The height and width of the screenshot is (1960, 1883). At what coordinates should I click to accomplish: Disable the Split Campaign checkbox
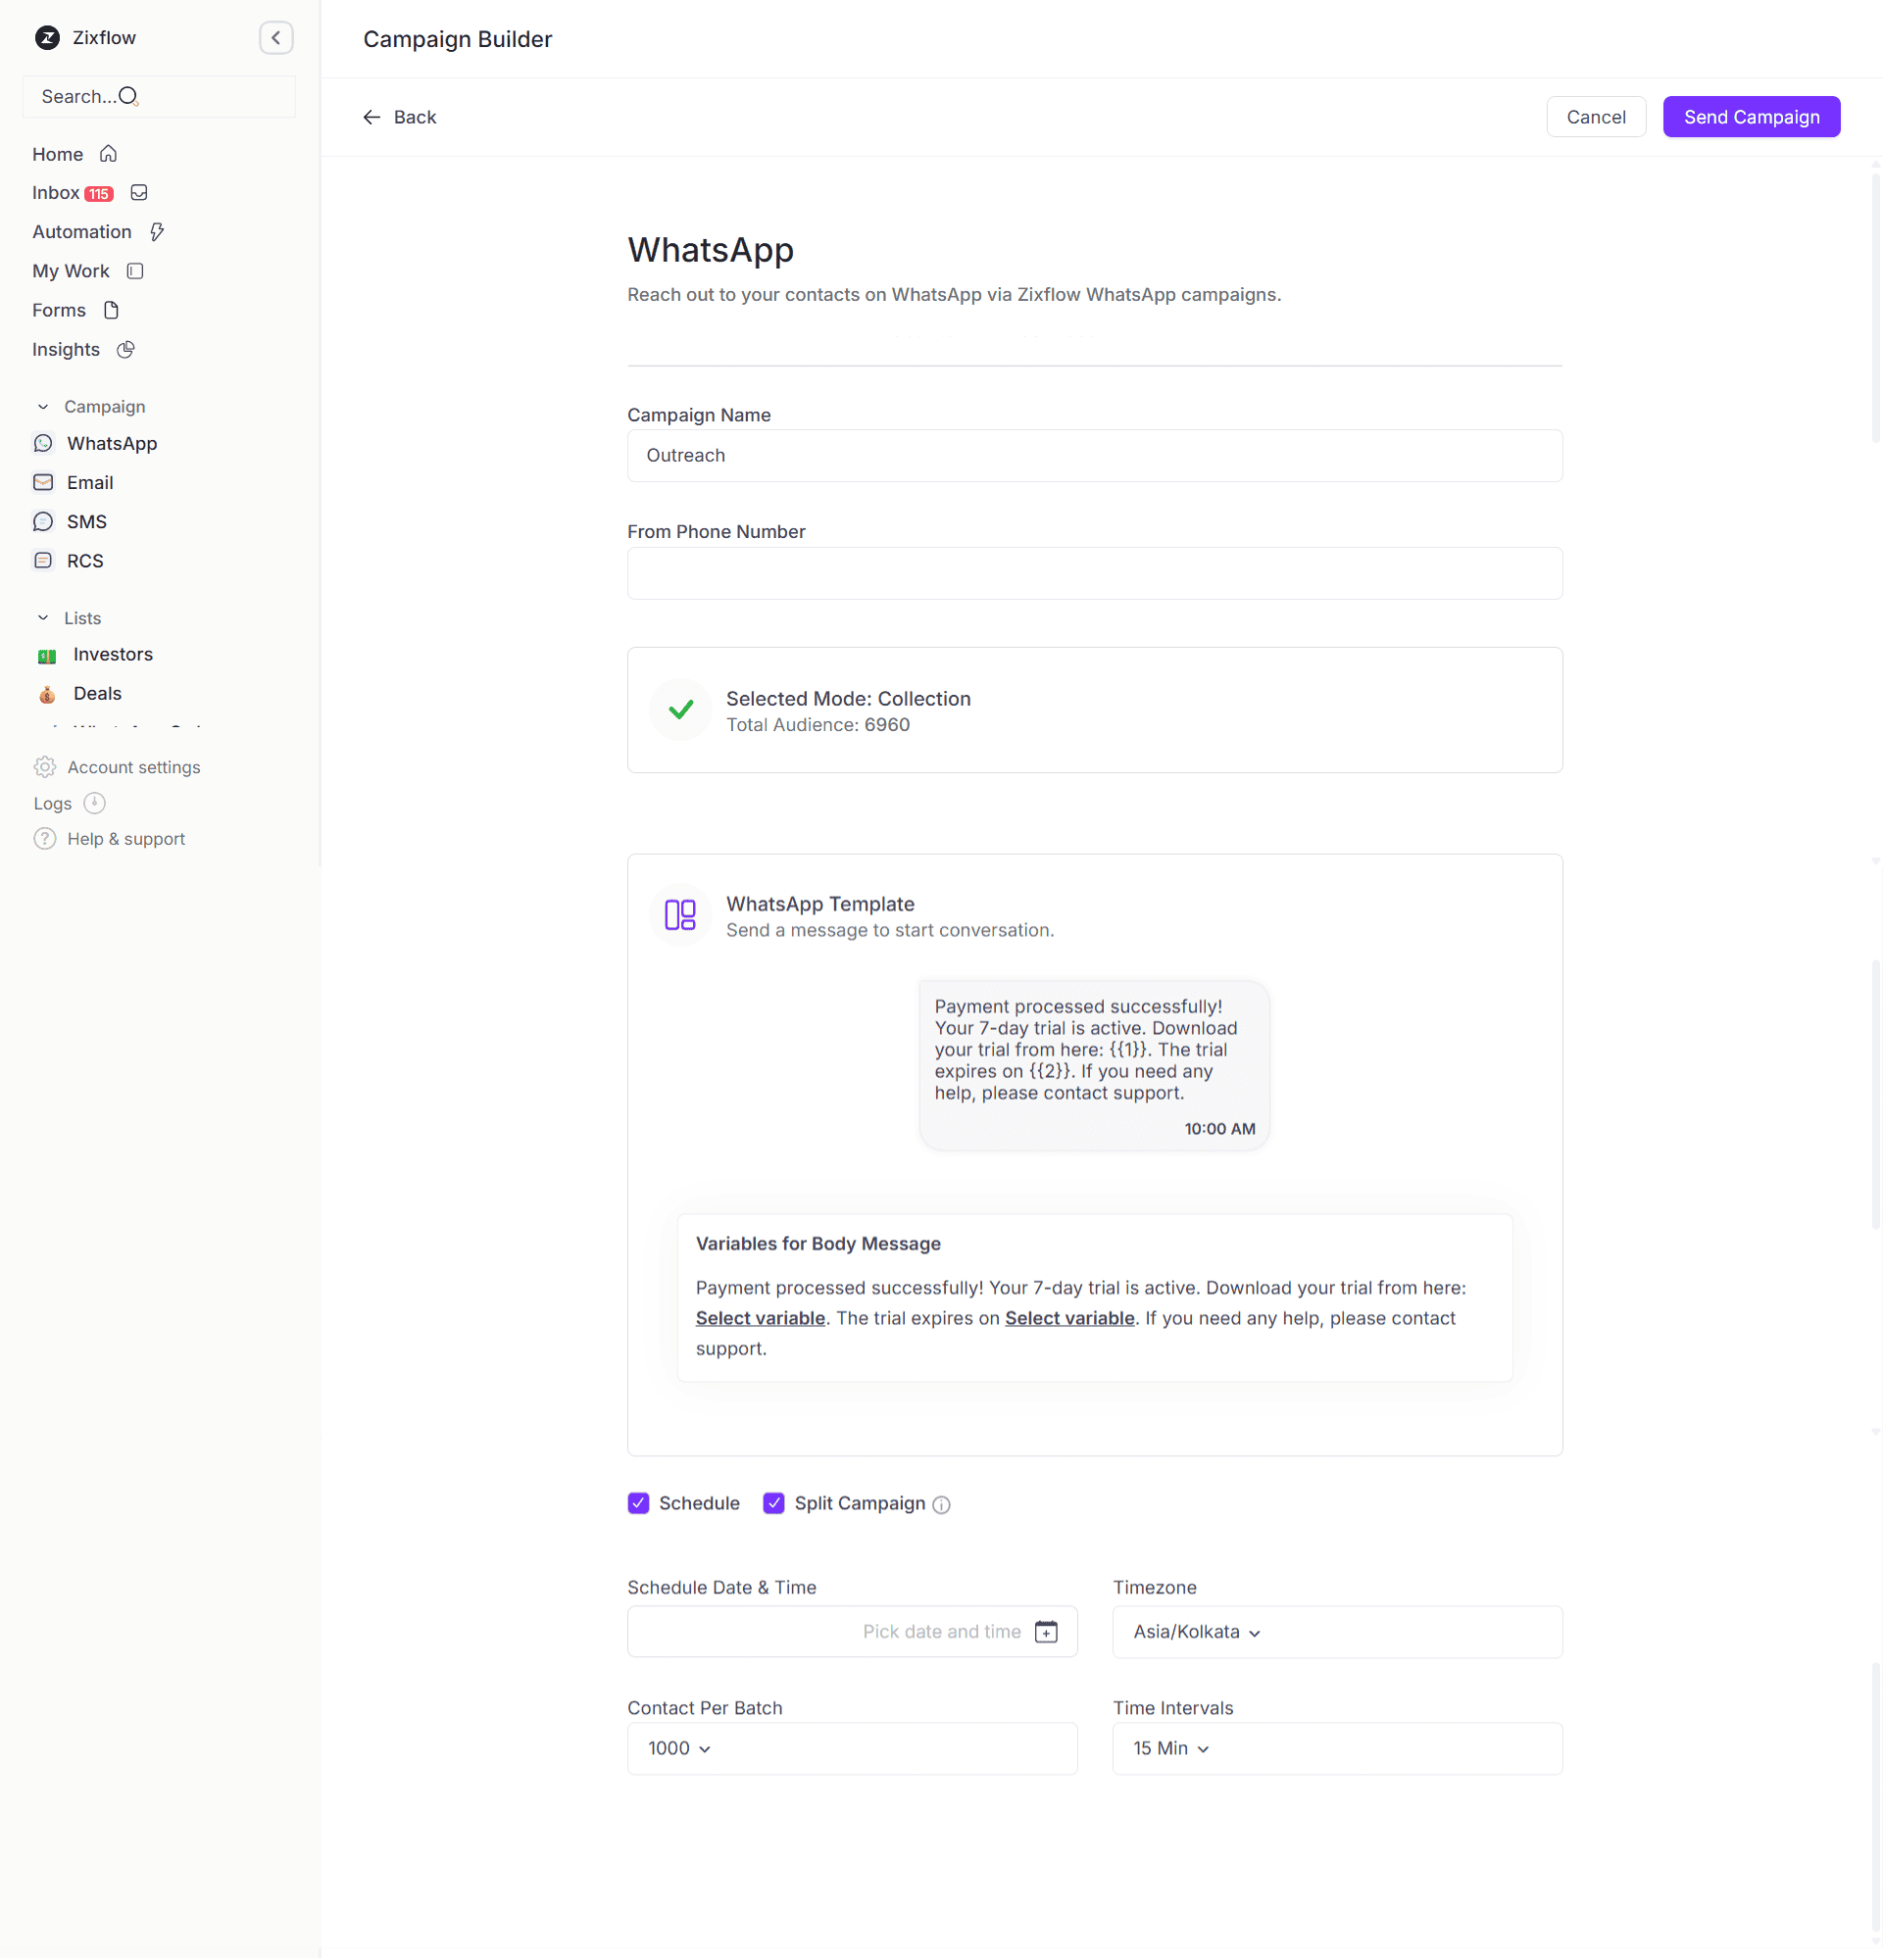click(x=773, y=1502)
